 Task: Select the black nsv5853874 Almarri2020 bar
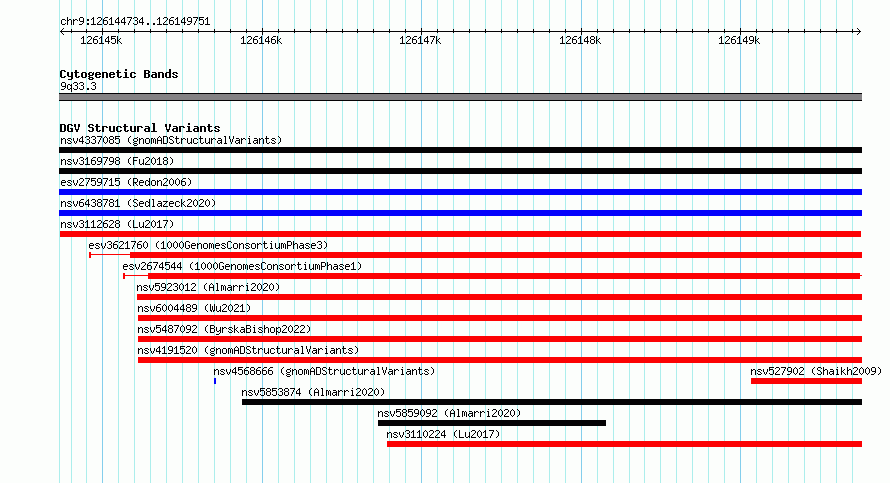[552, 402]
